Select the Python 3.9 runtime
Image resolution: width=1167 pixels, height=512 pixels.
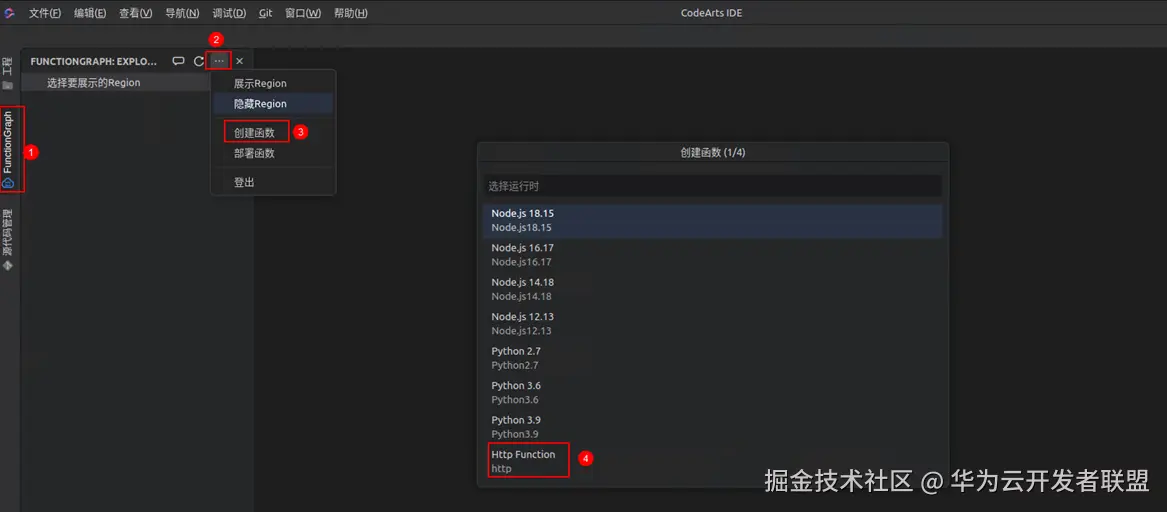pos(712,426)
